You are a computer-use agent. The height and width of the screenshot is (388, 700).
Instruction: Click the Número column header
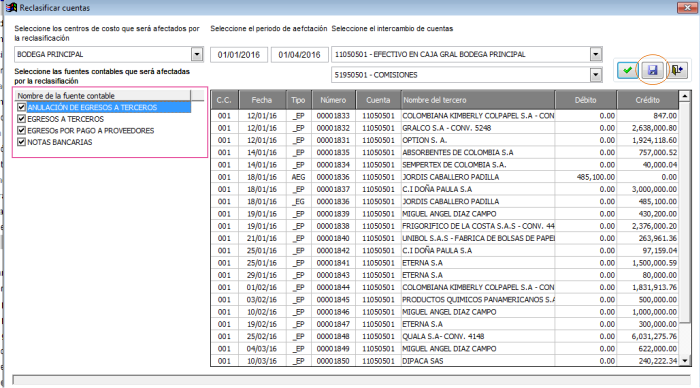333,100
